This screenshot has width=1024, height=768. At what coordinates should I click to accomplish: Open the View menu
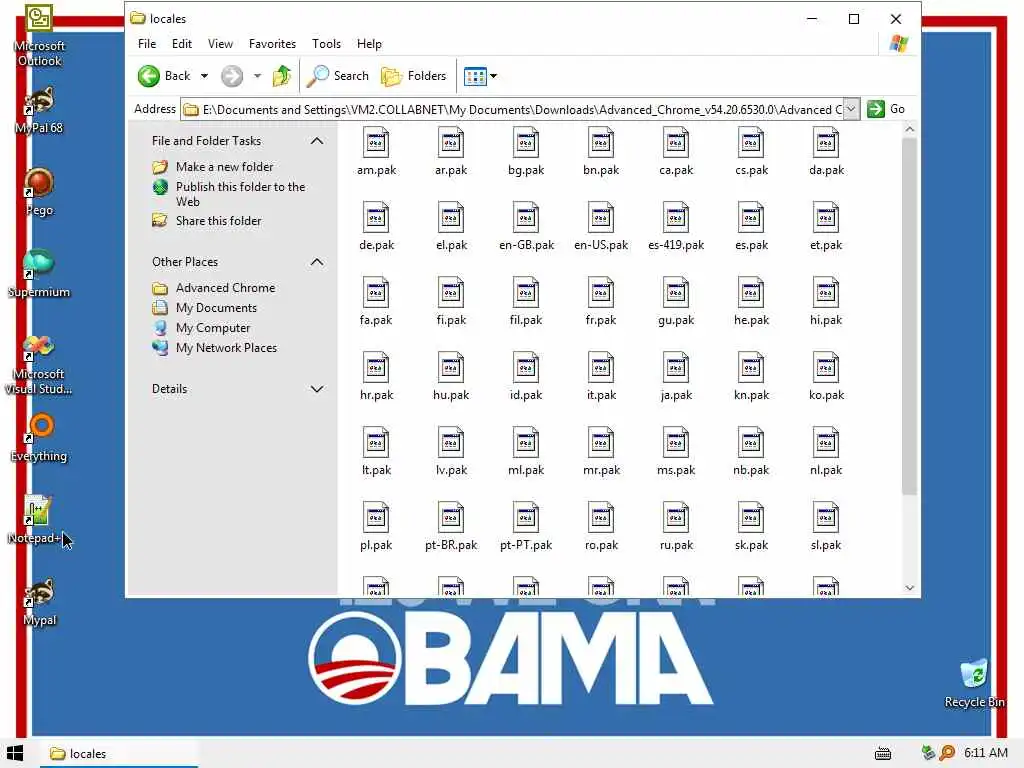pos(220,44)
